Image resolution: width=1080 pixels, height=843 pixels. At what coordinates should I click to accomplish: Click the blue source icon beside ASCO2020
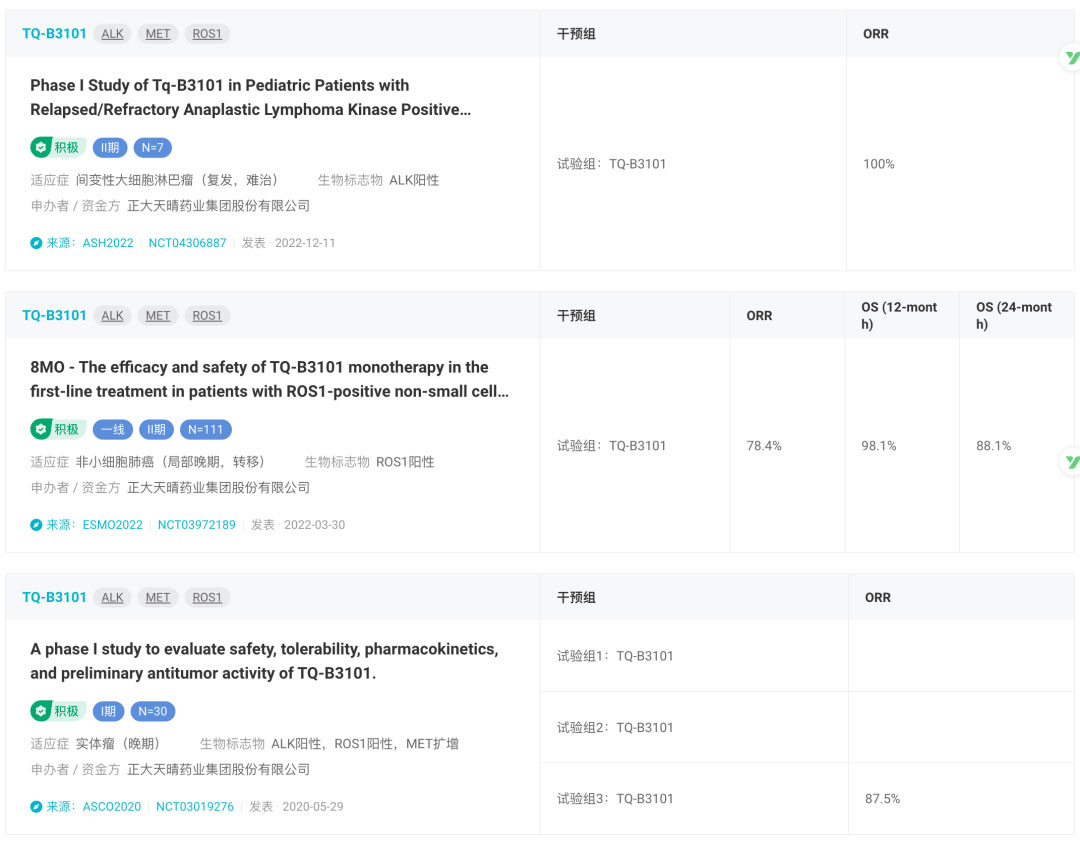click(x=37, y=807)
